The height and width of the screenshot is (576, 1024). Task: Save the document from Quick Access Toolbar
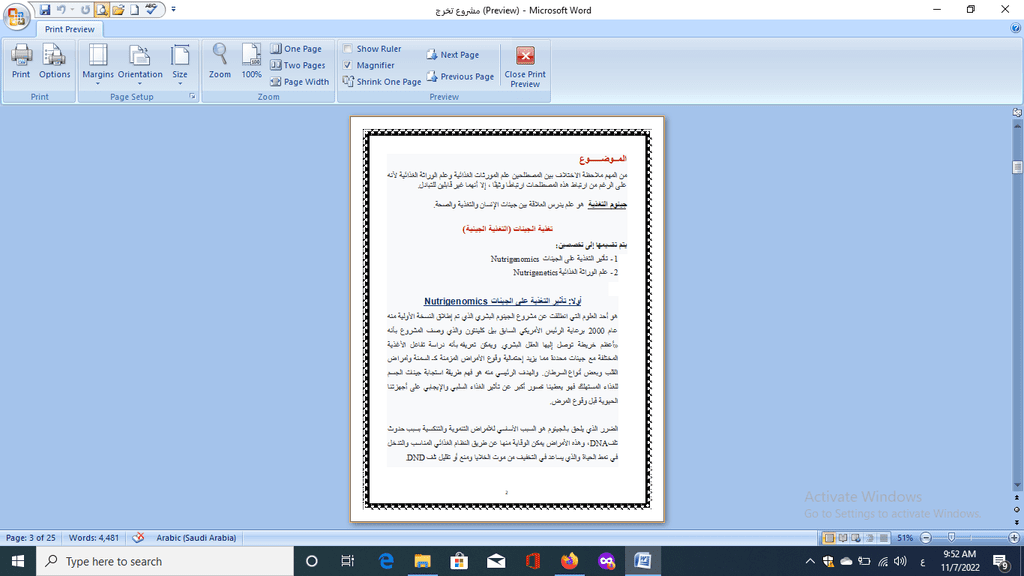pyautogui.click(x=44, y=10)
